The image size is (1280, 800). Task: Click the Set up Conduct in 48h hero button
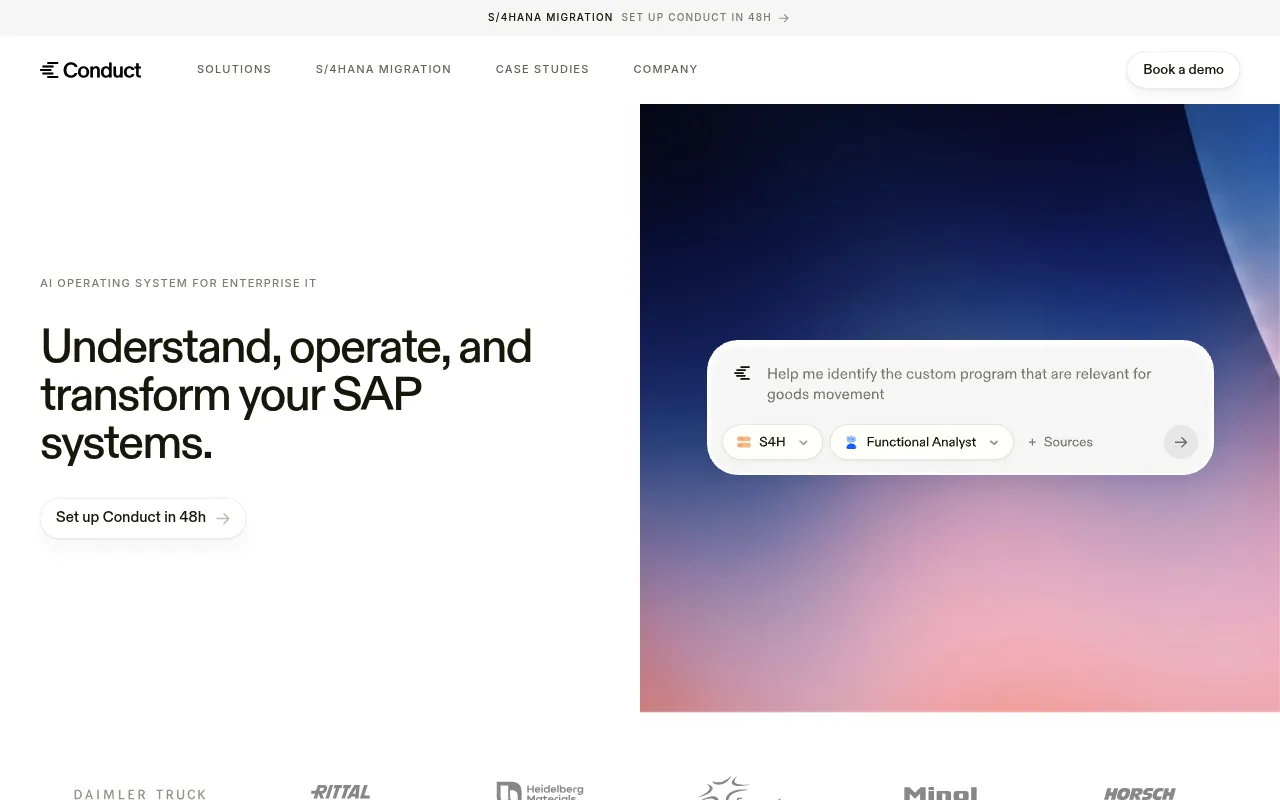(143, 518)
